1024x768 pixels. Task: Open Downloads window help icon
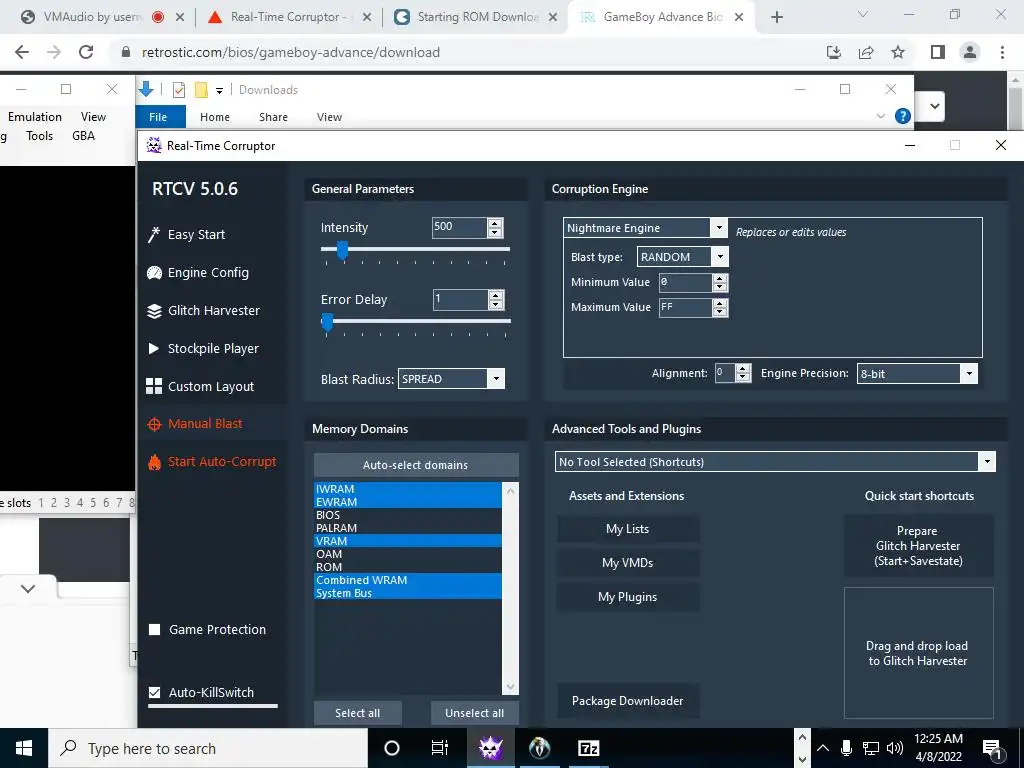tap(903, 116)
